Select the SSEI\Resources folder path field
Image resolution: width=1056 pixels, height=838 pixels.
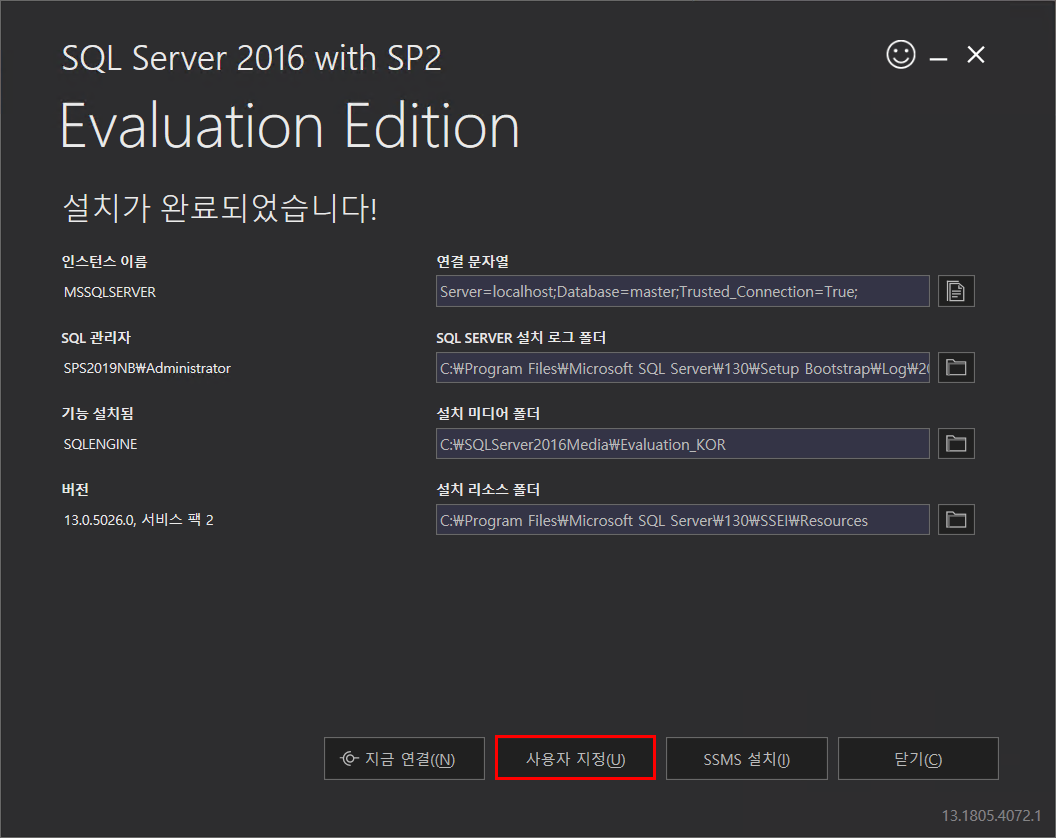682,519
